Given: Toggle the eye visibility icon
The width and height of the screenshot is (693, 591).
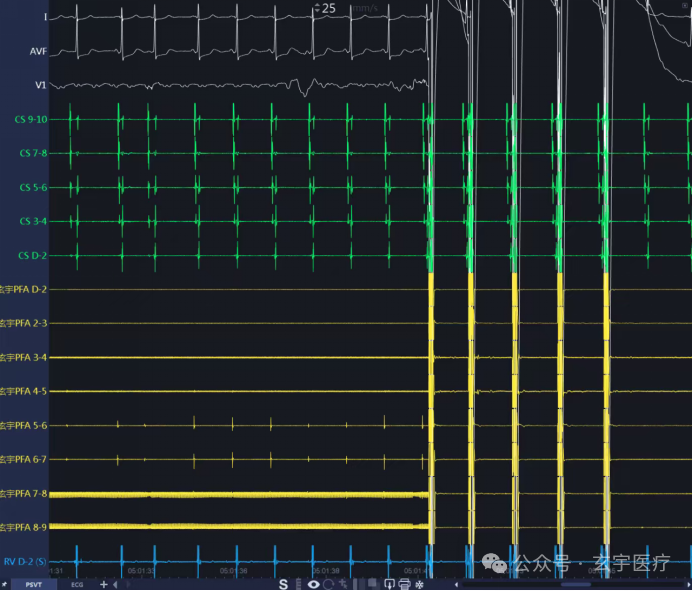Looking at the screenshot, I should click(x=314, y=584).
